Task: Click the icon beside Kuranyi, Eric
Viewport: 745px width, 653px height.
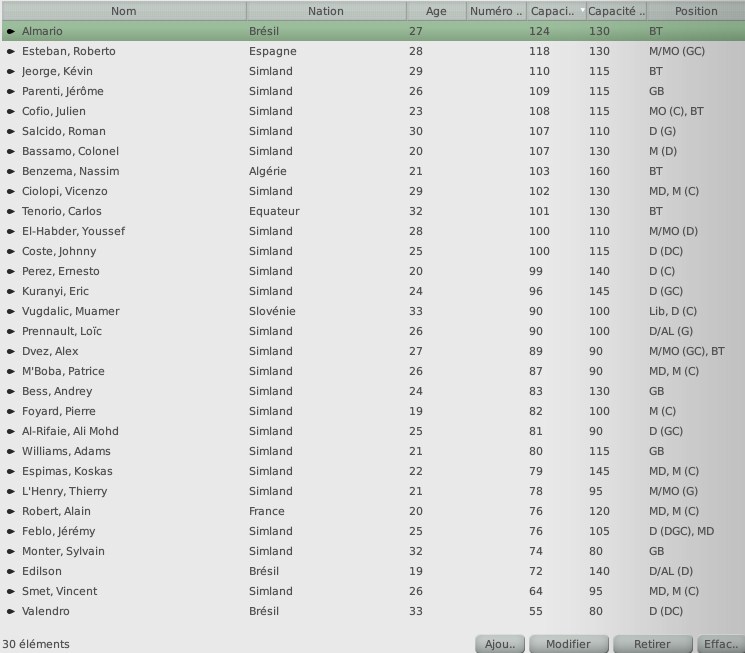Action: [x=11, y=292]
